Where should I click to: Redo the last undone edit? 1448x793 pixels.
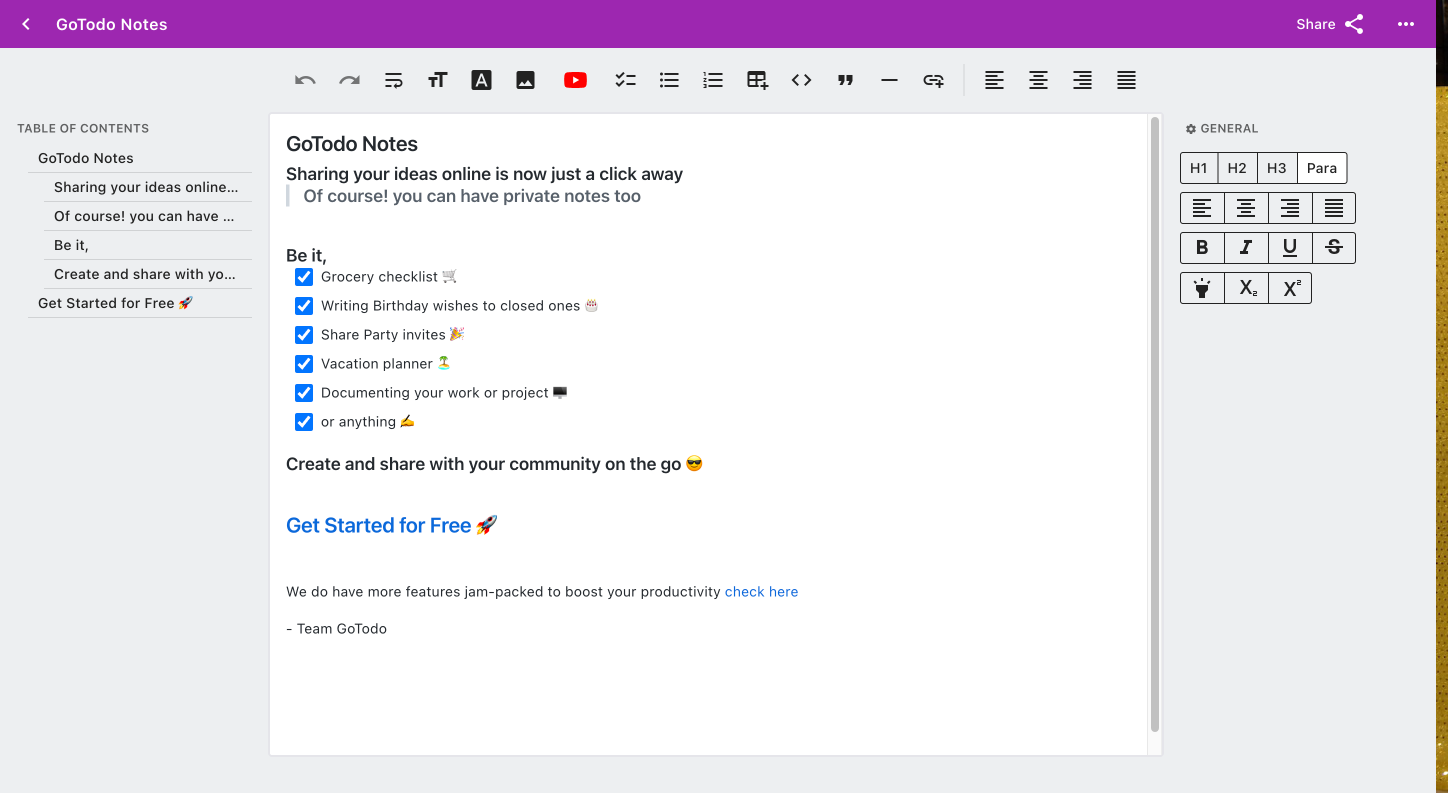(349, 80)
